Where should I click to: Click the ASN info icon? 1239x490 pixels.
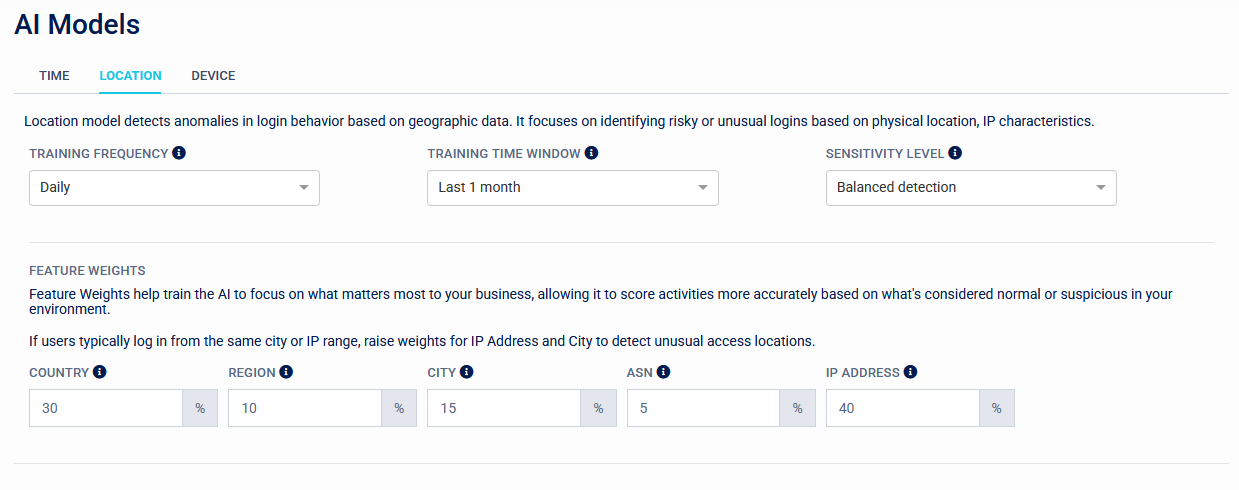[x=663, y=372]
